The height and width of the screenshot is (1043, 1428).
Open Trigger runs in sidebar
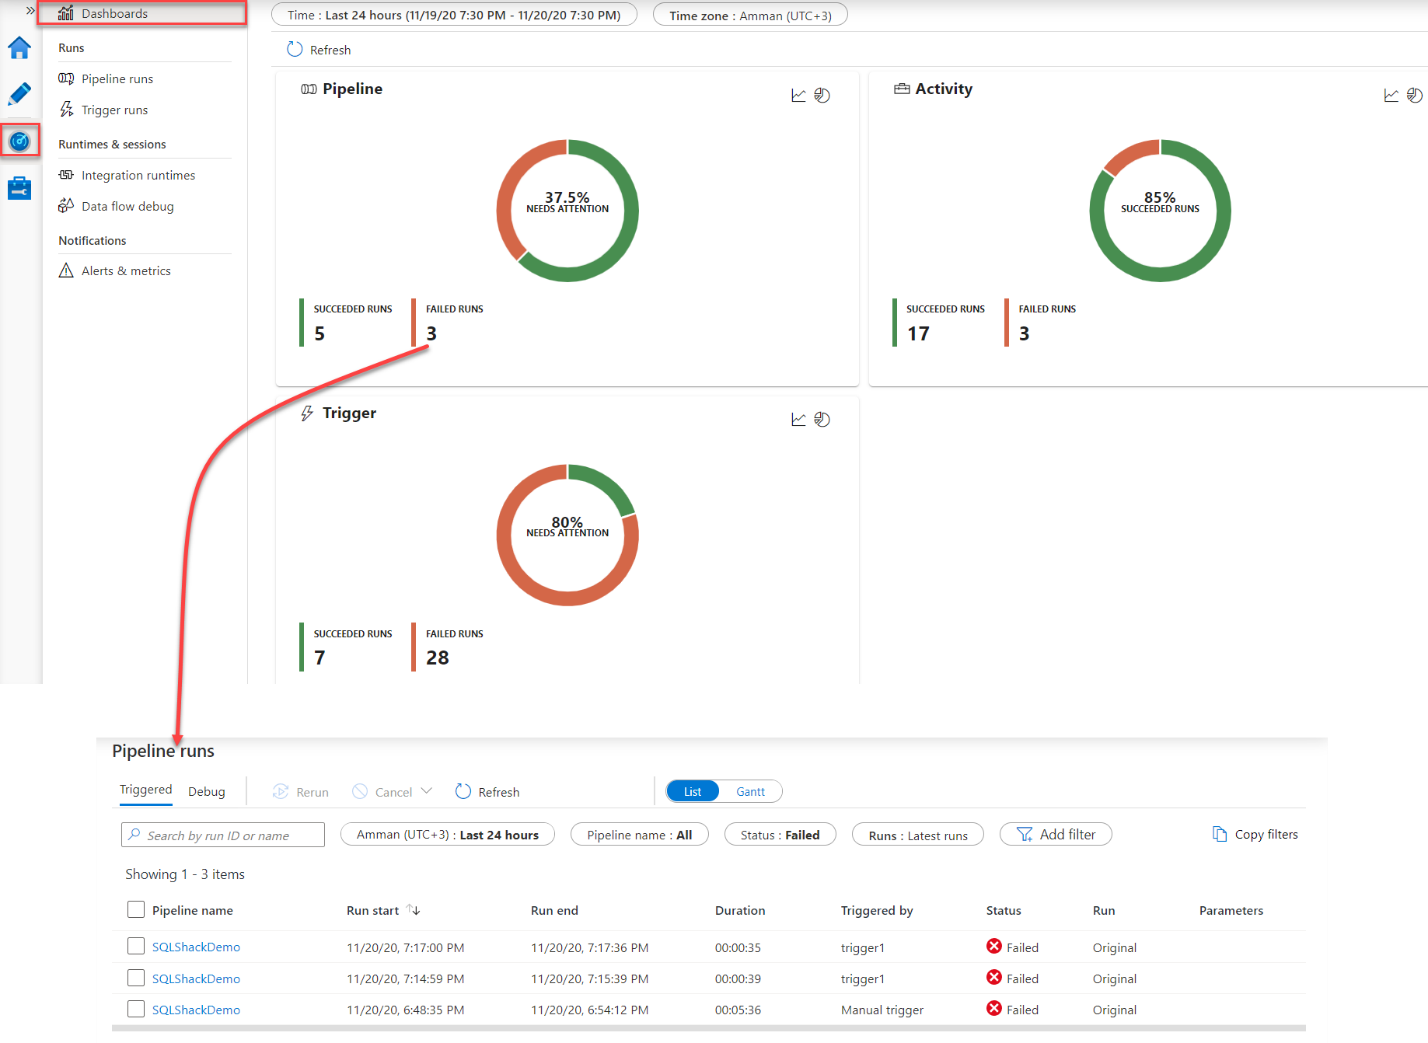click(x=114, y=110)
